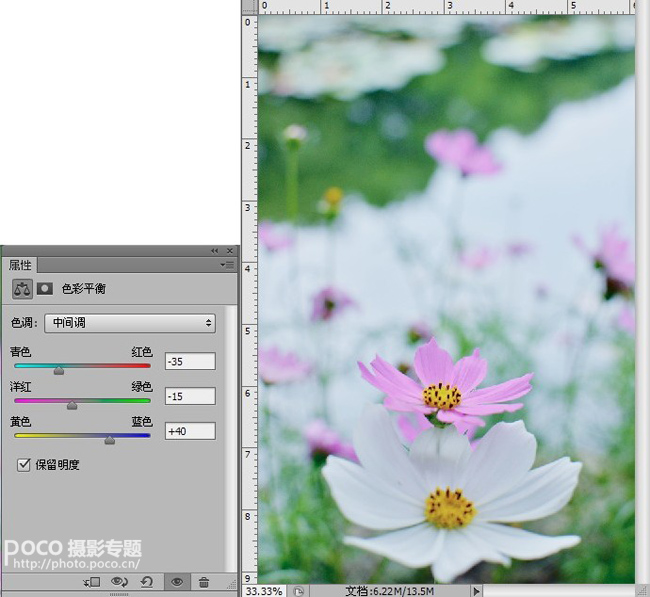The width and height of the screenshot is (650, 597).
Task: Click the 红色 red label
Action: 142,352
